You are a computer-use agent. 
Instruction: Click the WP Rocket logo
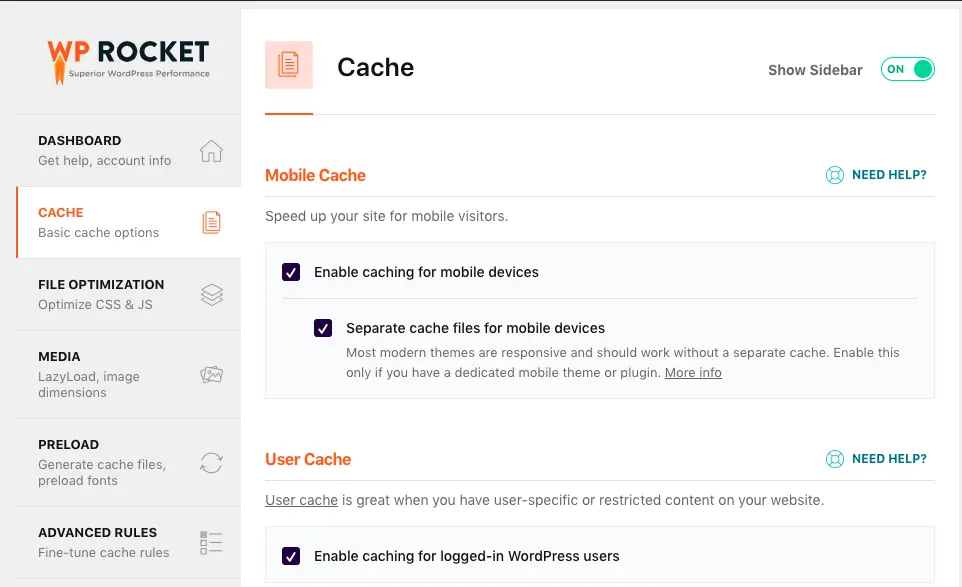(128, 60)
